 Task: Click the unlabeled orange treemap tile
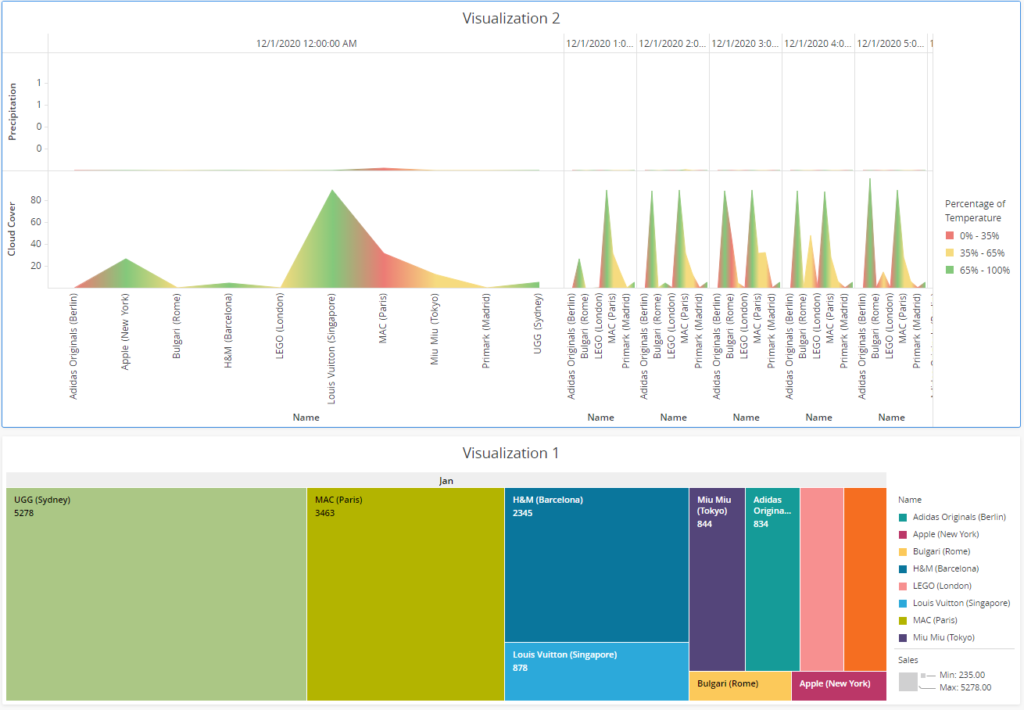[865, 579]
